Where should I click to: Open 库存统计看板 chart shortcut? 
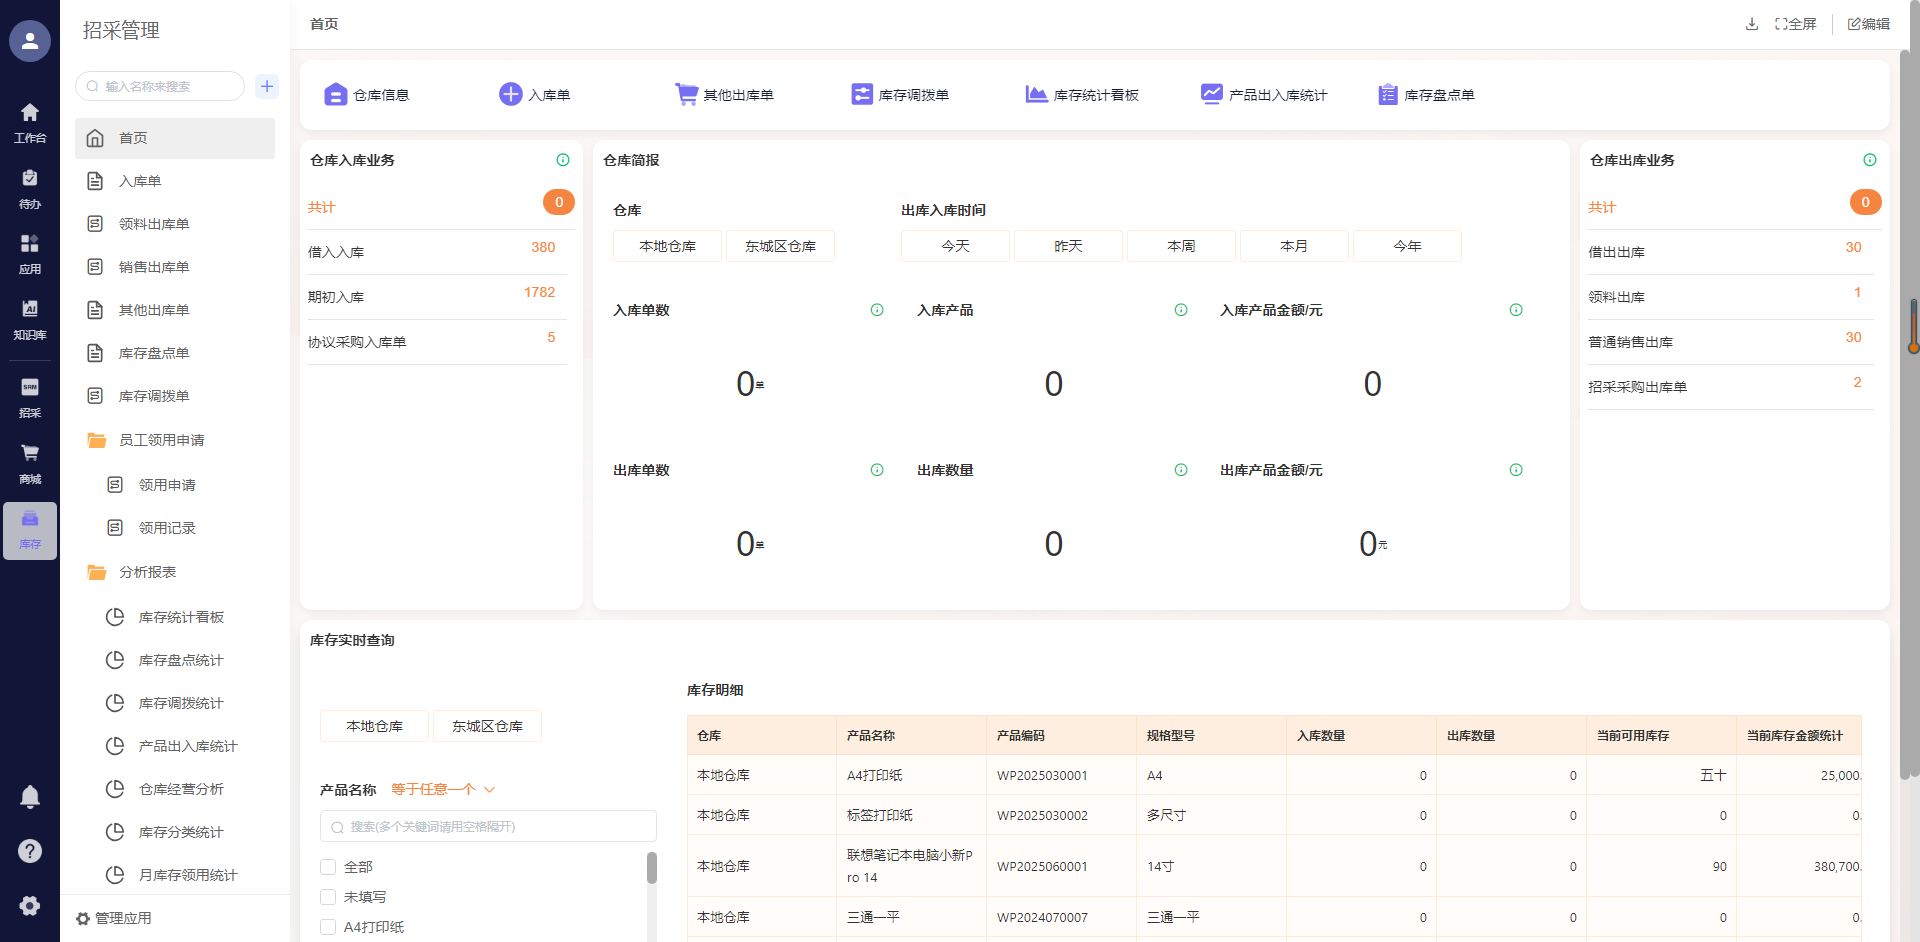[x=1036, y=95]
